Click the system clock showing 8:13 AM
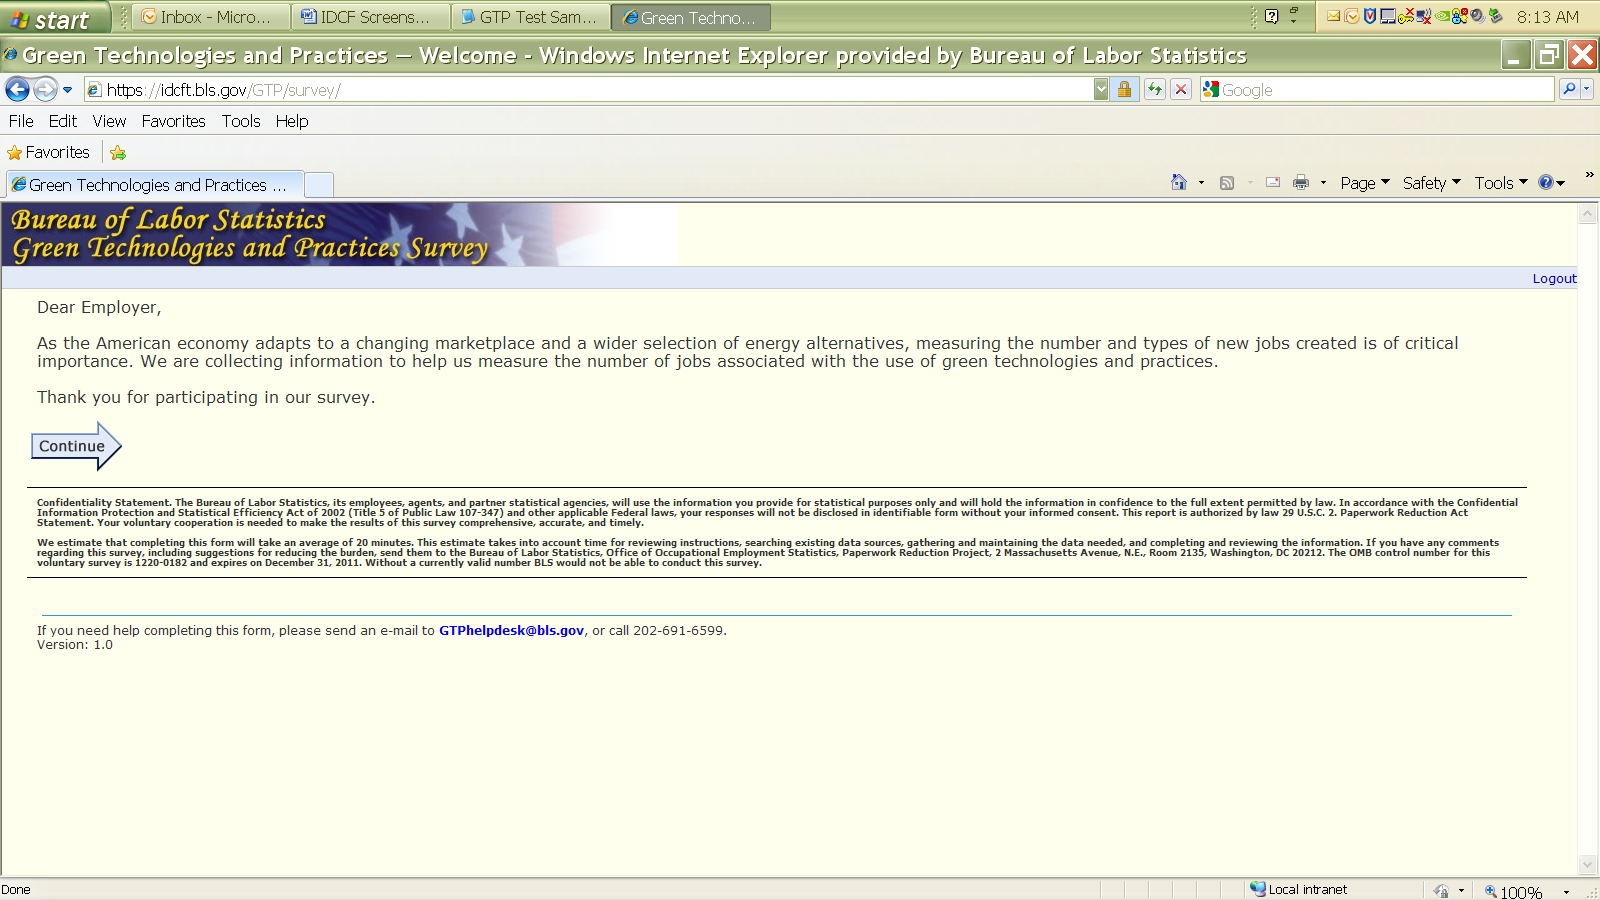1600x900 pixels. pos(1548,17)
